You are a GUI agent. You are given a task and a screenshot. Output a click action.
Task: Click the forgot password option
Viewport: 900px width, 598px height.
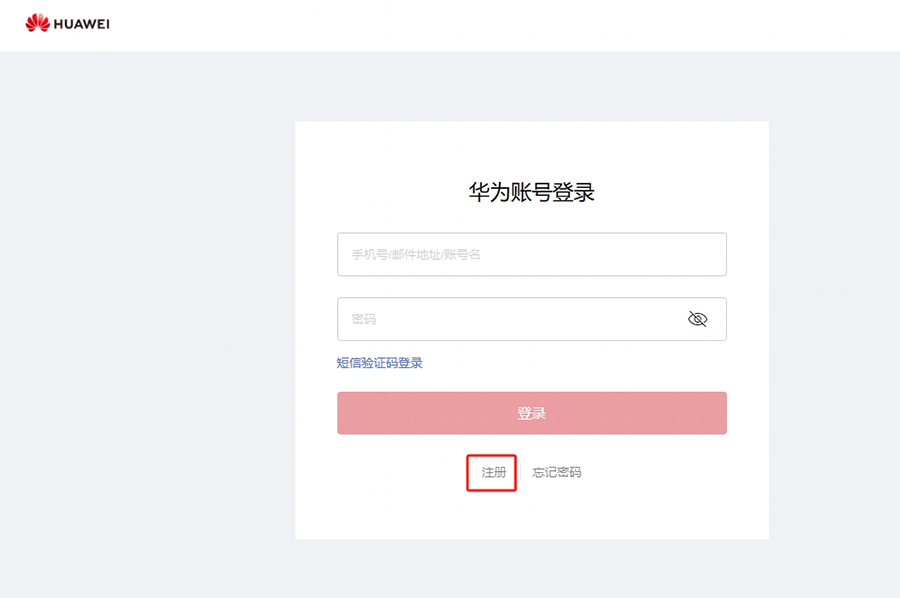pos(559,471)
